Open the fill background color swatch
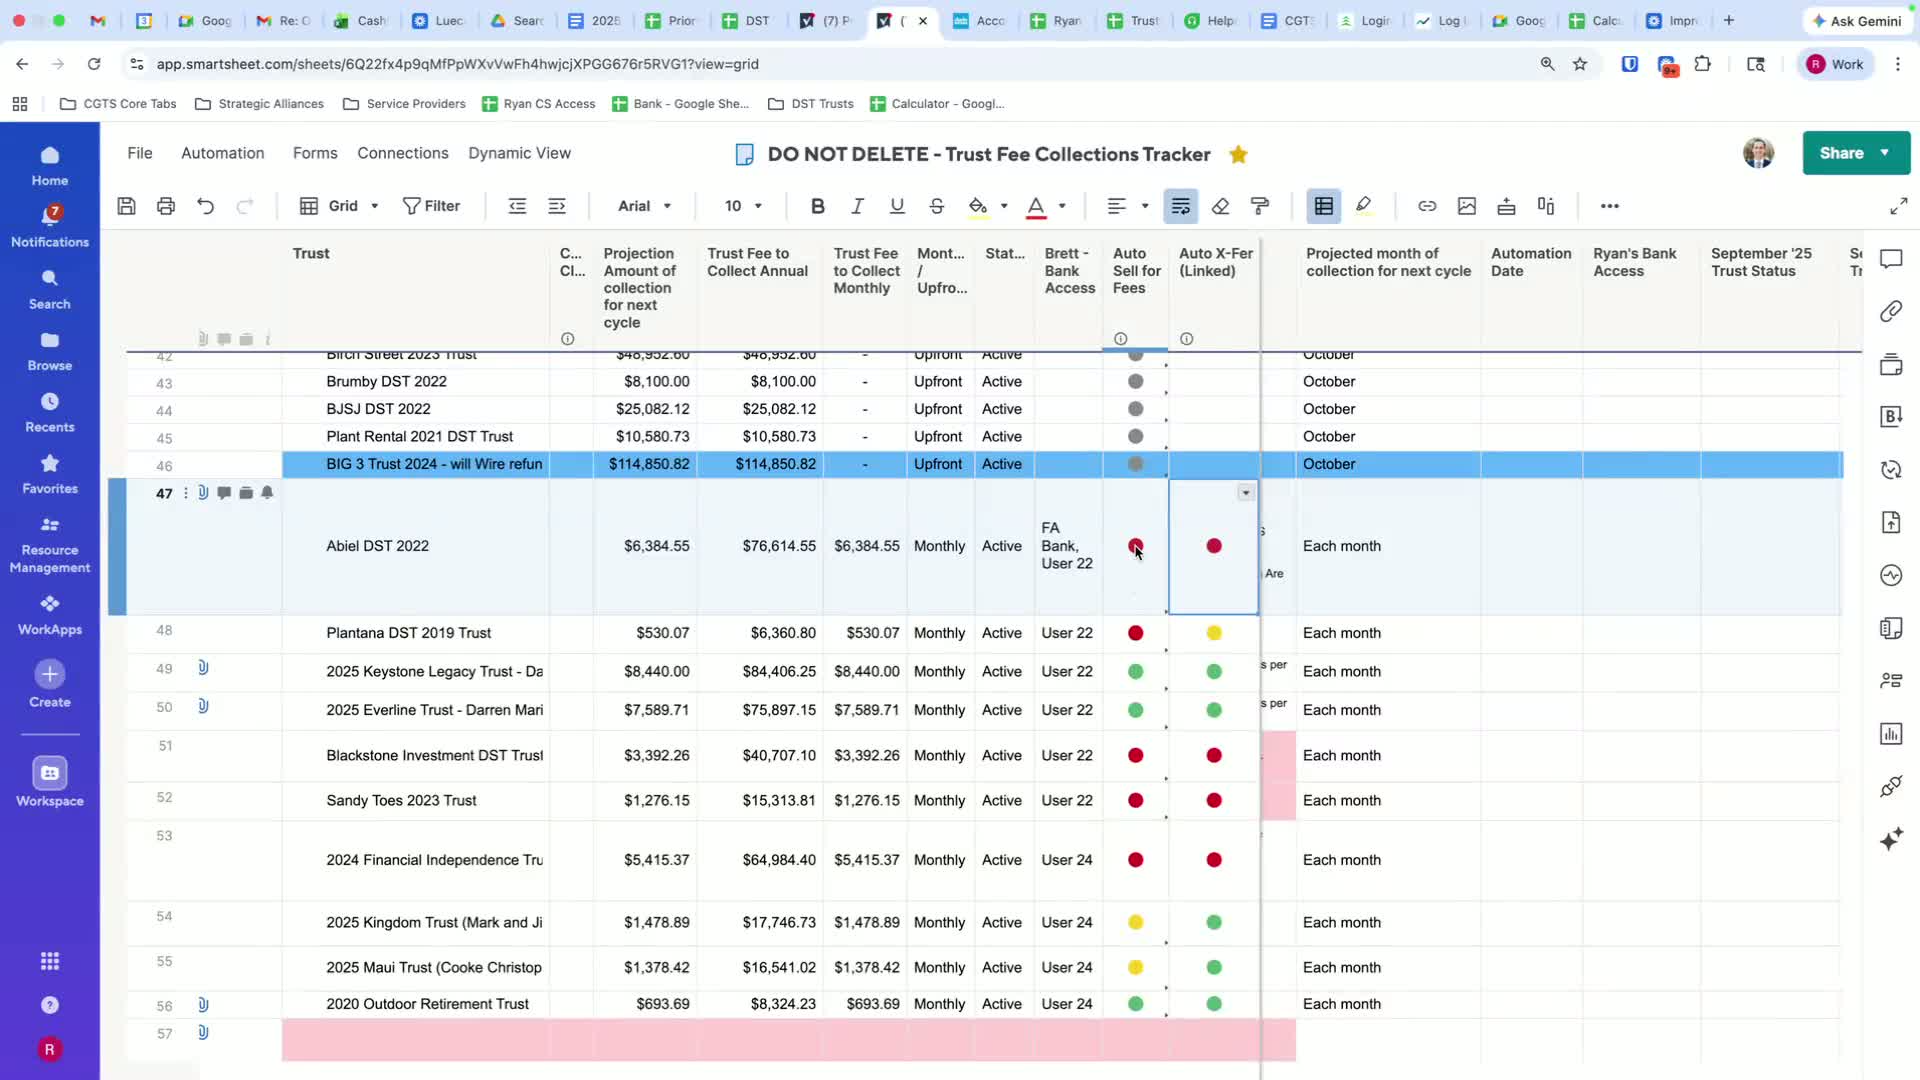Viewport: 1920px width, 1080px height. click(978, 206)
